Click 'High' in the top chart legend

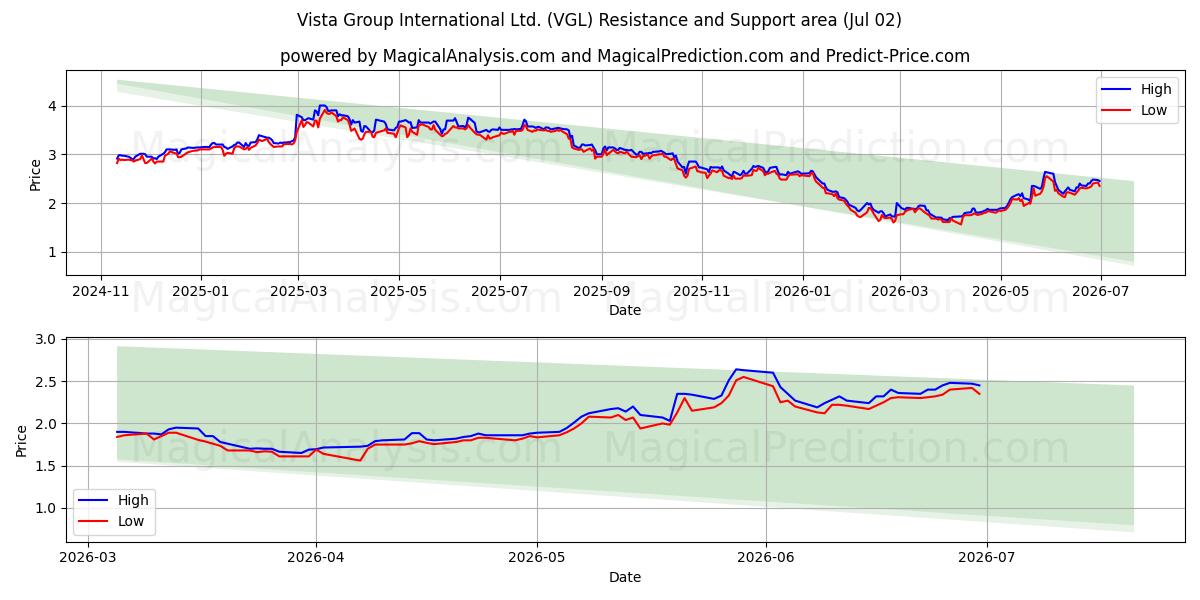coord(1156,89)
